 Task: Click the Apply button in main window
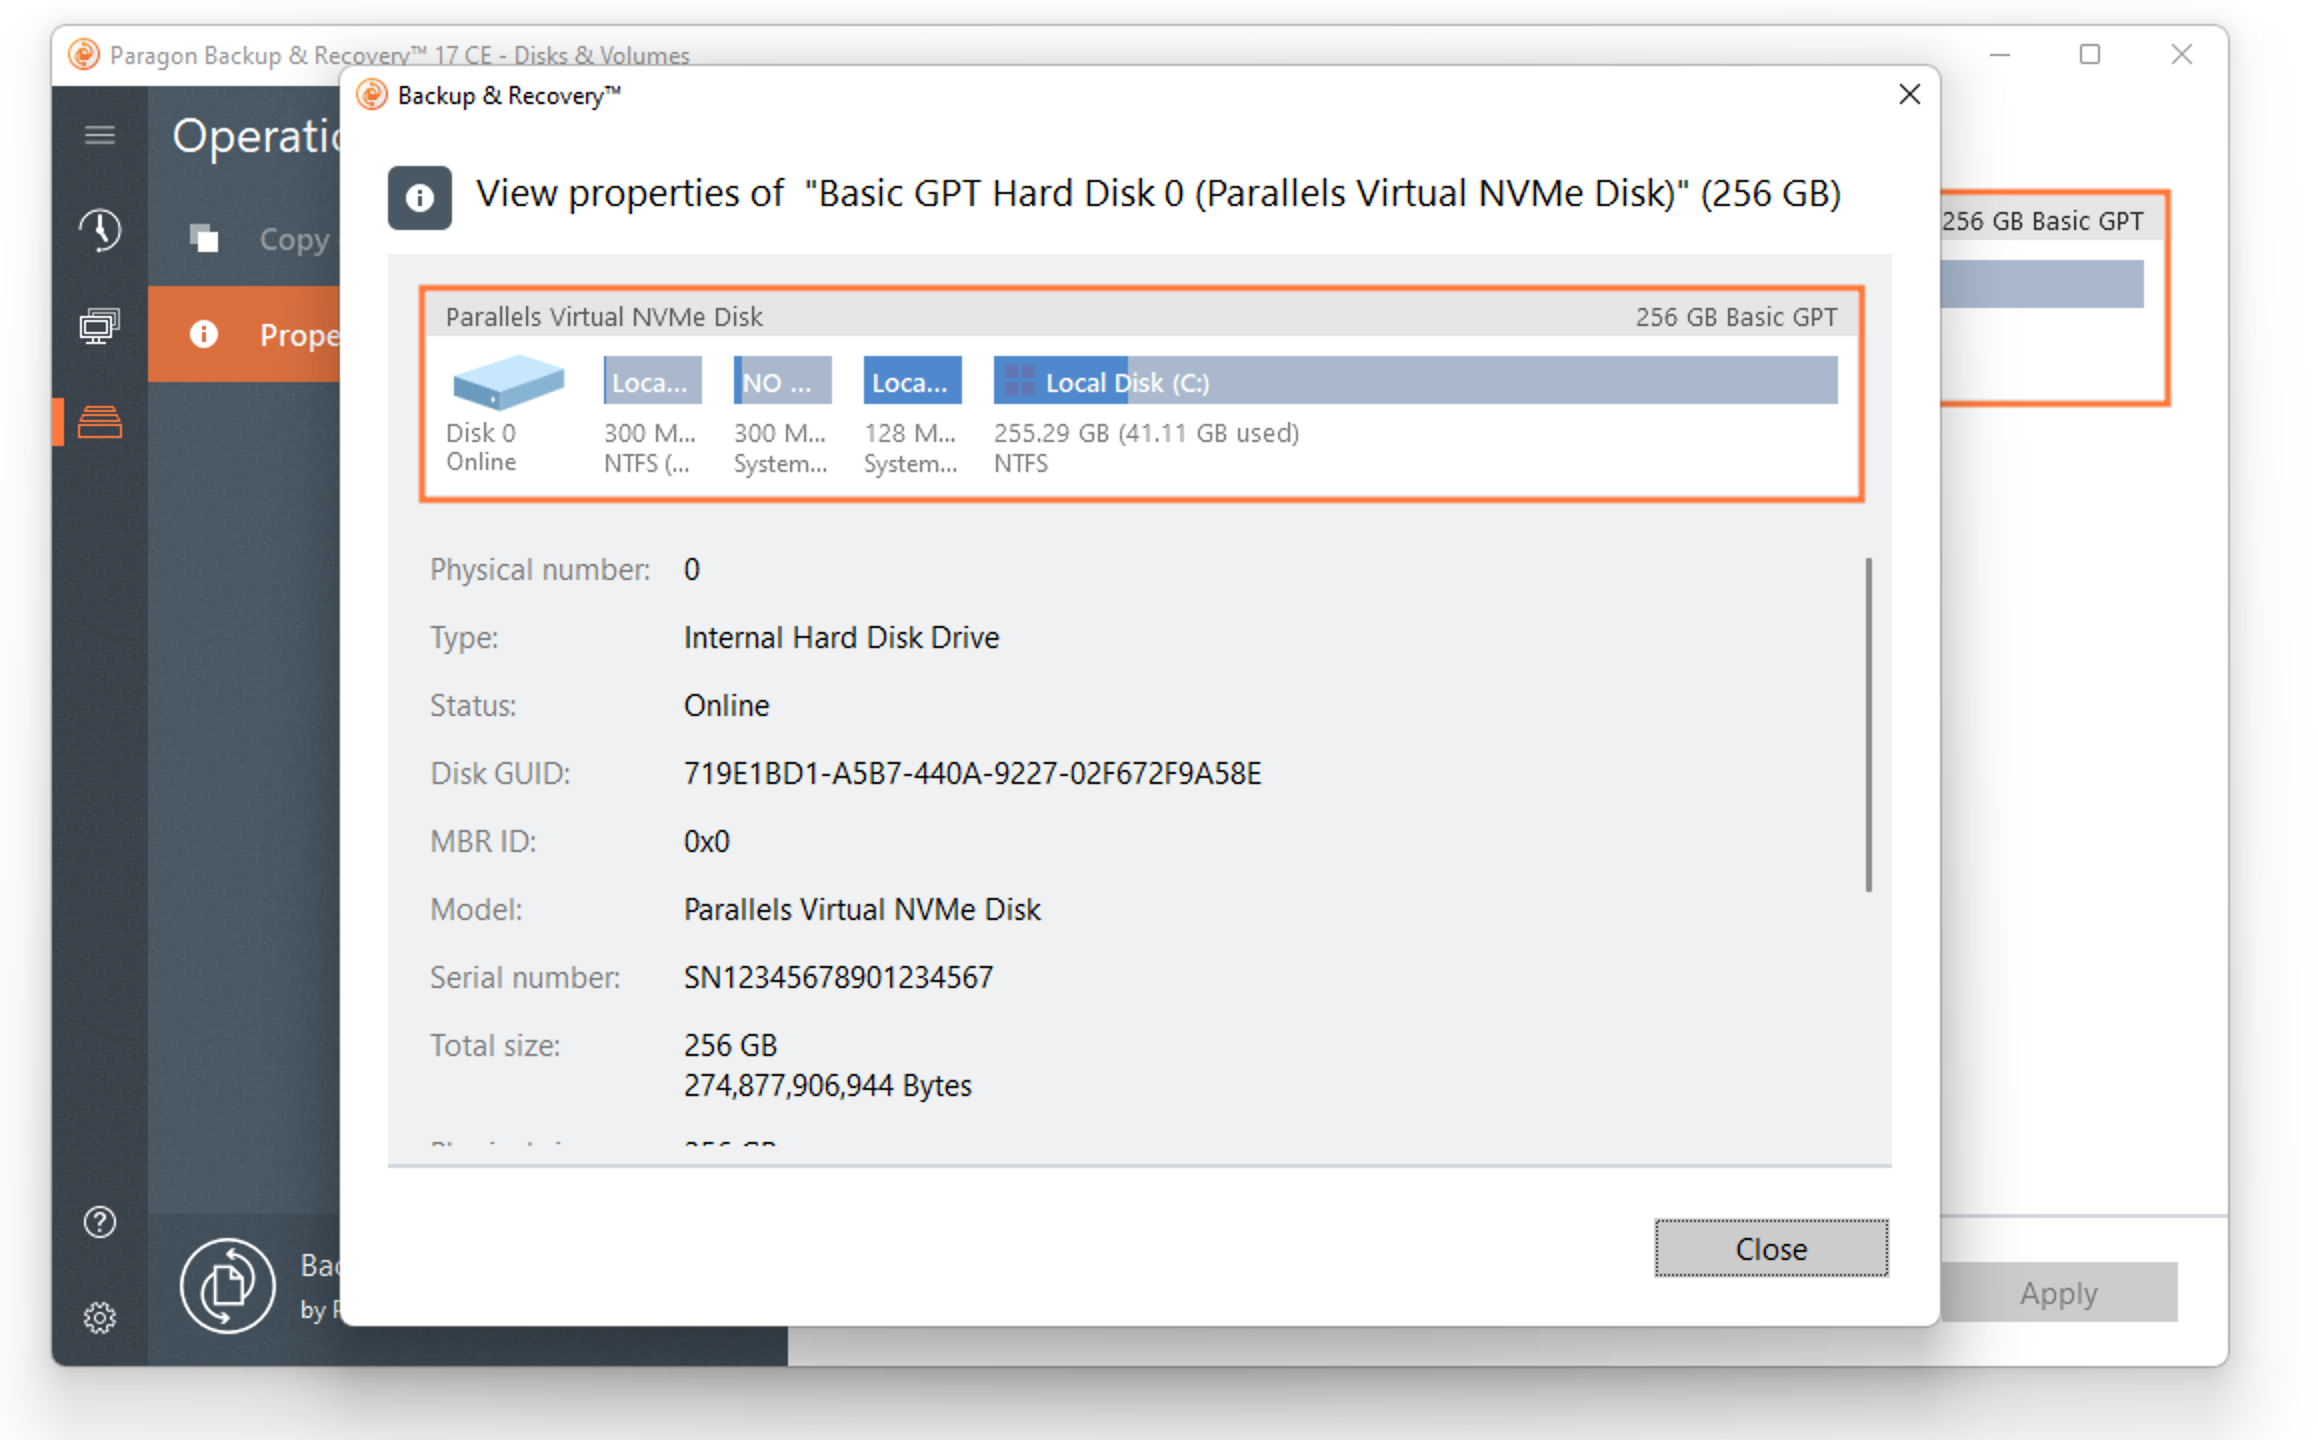(x=2058, y=1293)
